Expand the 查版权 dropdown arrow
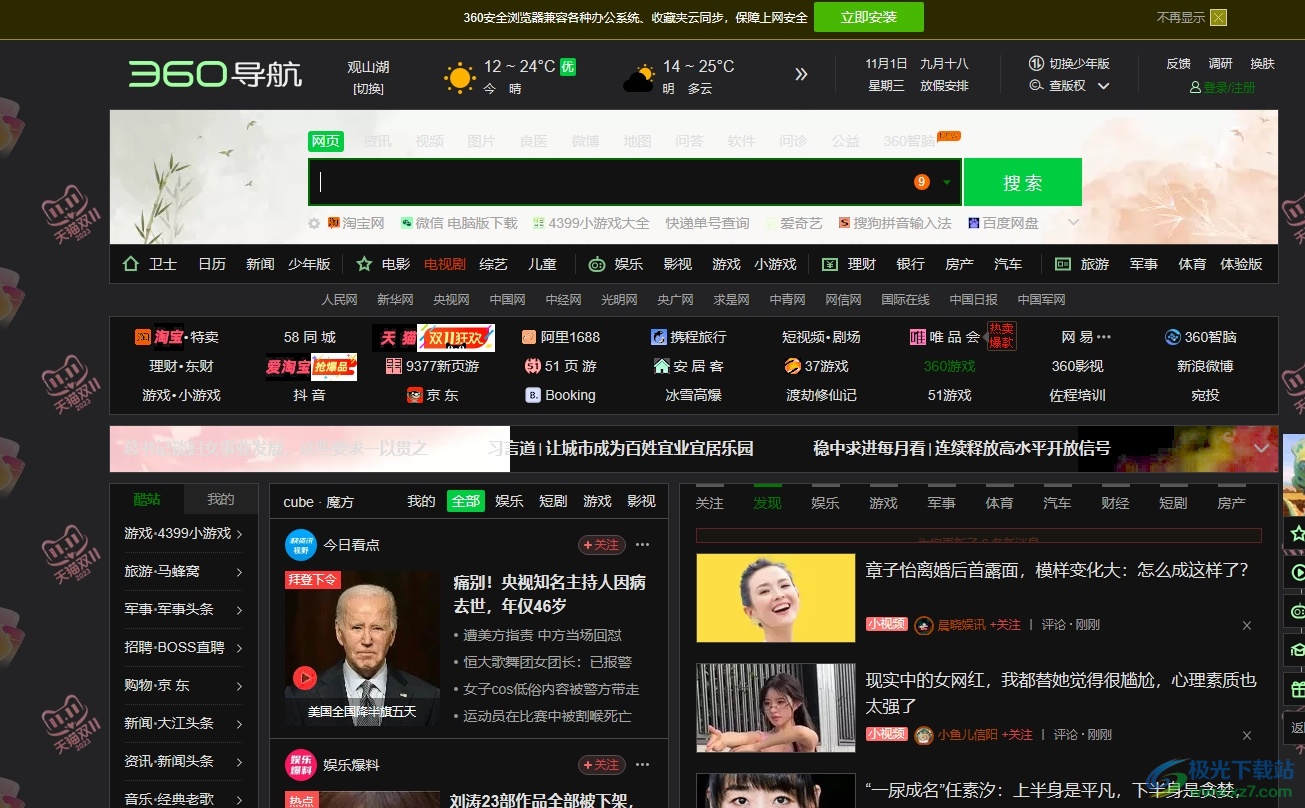Viewport: 1305px width, 808px height. tap(1104, 86)
